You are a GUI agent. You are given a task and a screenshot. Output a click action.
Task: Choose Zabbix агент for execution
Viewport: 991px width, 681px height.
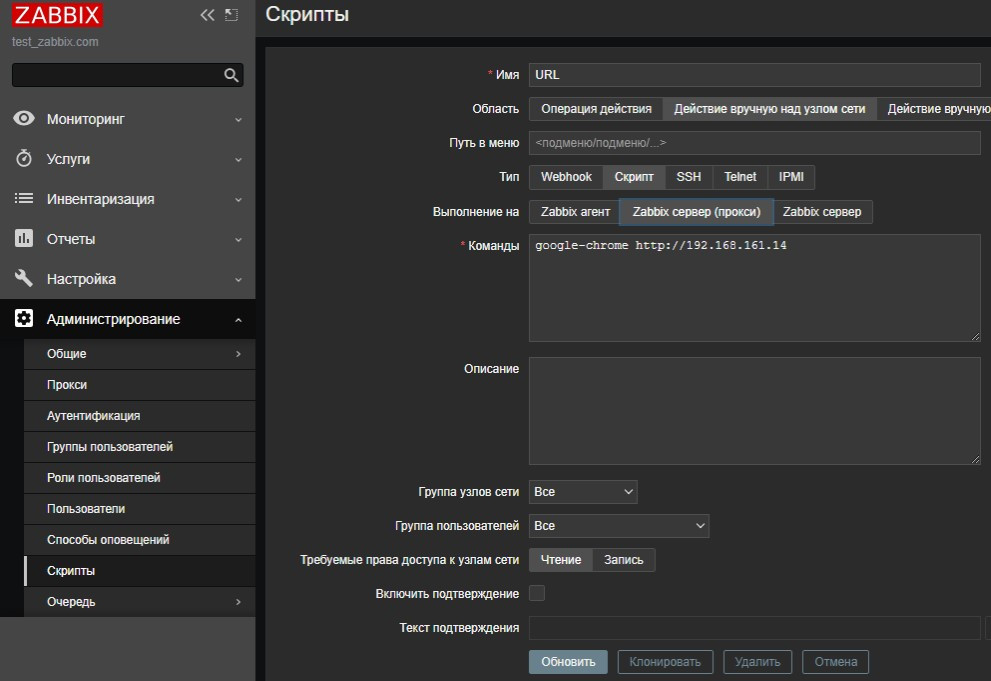pos(575,212)
